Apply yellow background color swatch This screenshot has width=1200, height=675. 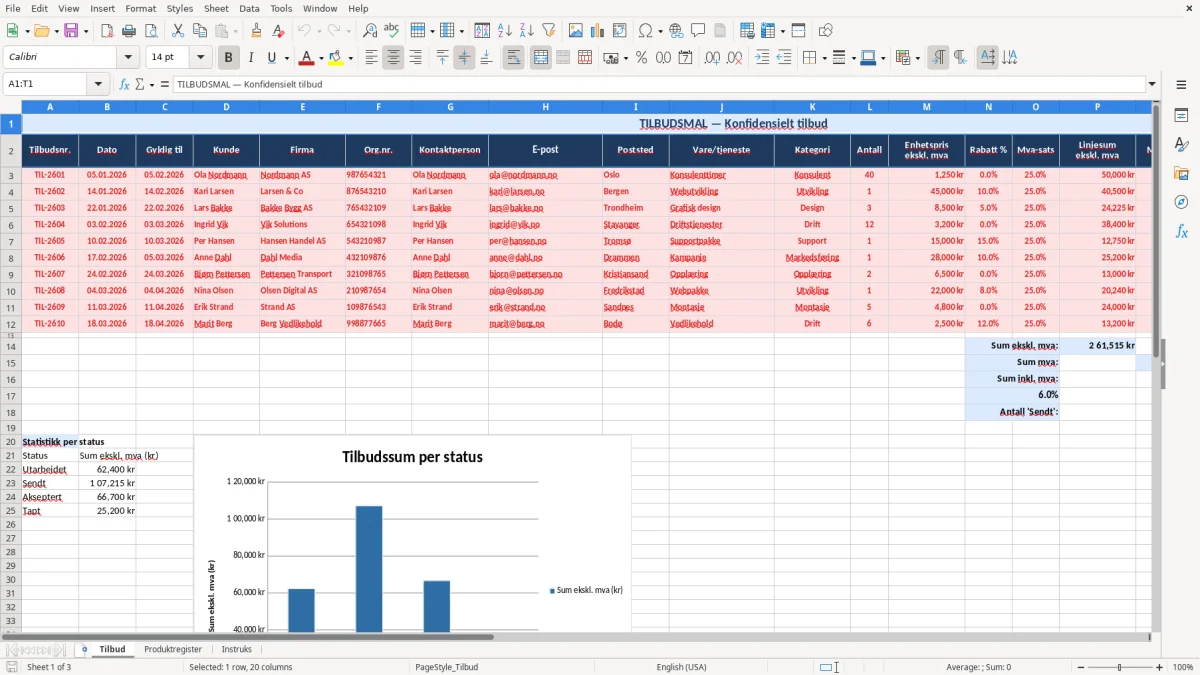pyautogui.click(x=336, y=58)
